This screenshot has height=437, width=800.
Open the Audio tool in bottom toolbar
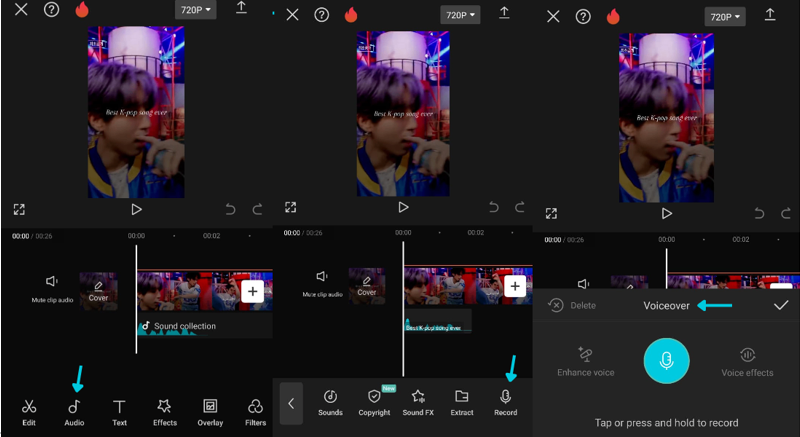[x=74, y=411]
